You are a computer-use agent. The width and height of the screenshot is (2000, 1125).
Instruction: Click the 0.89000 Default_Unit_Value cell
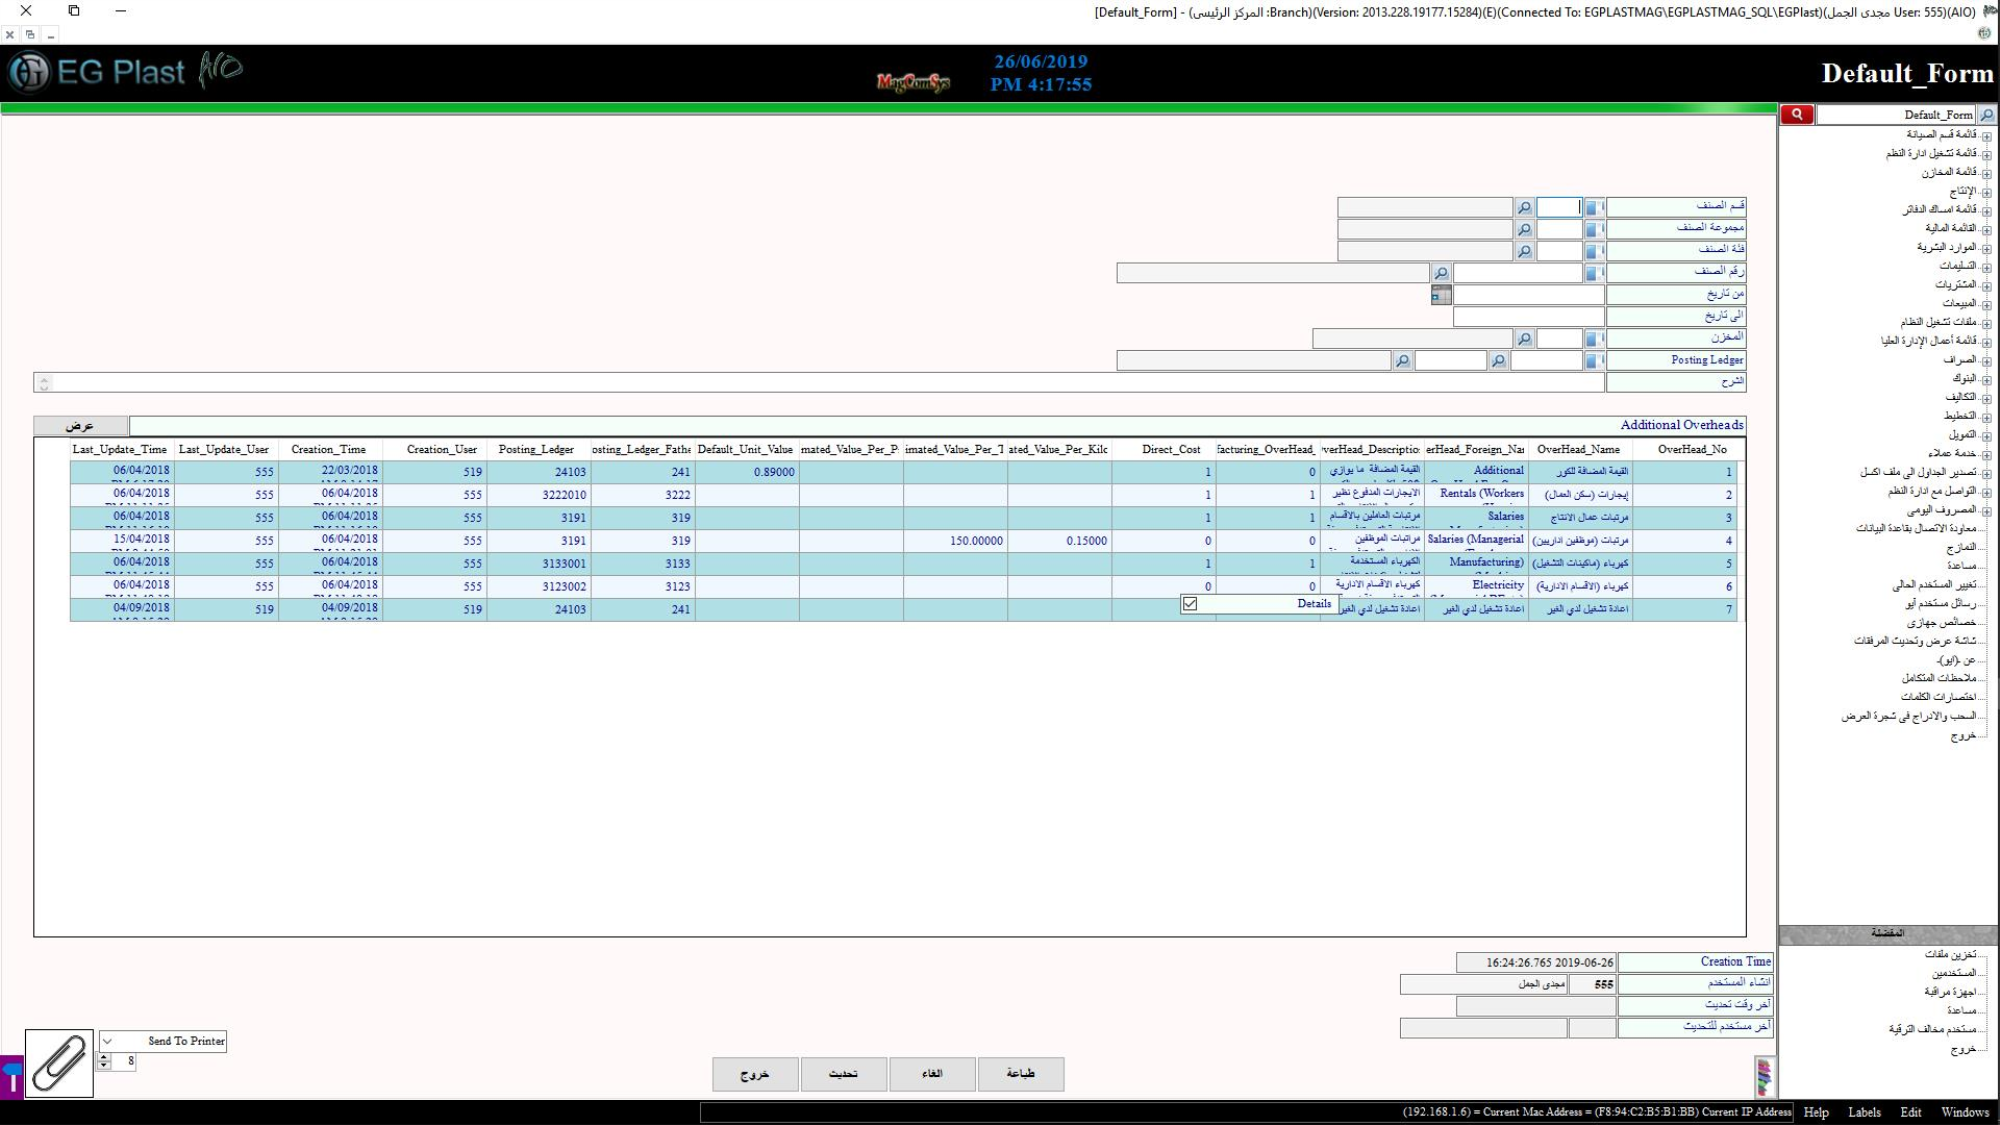tap(747, 472)
